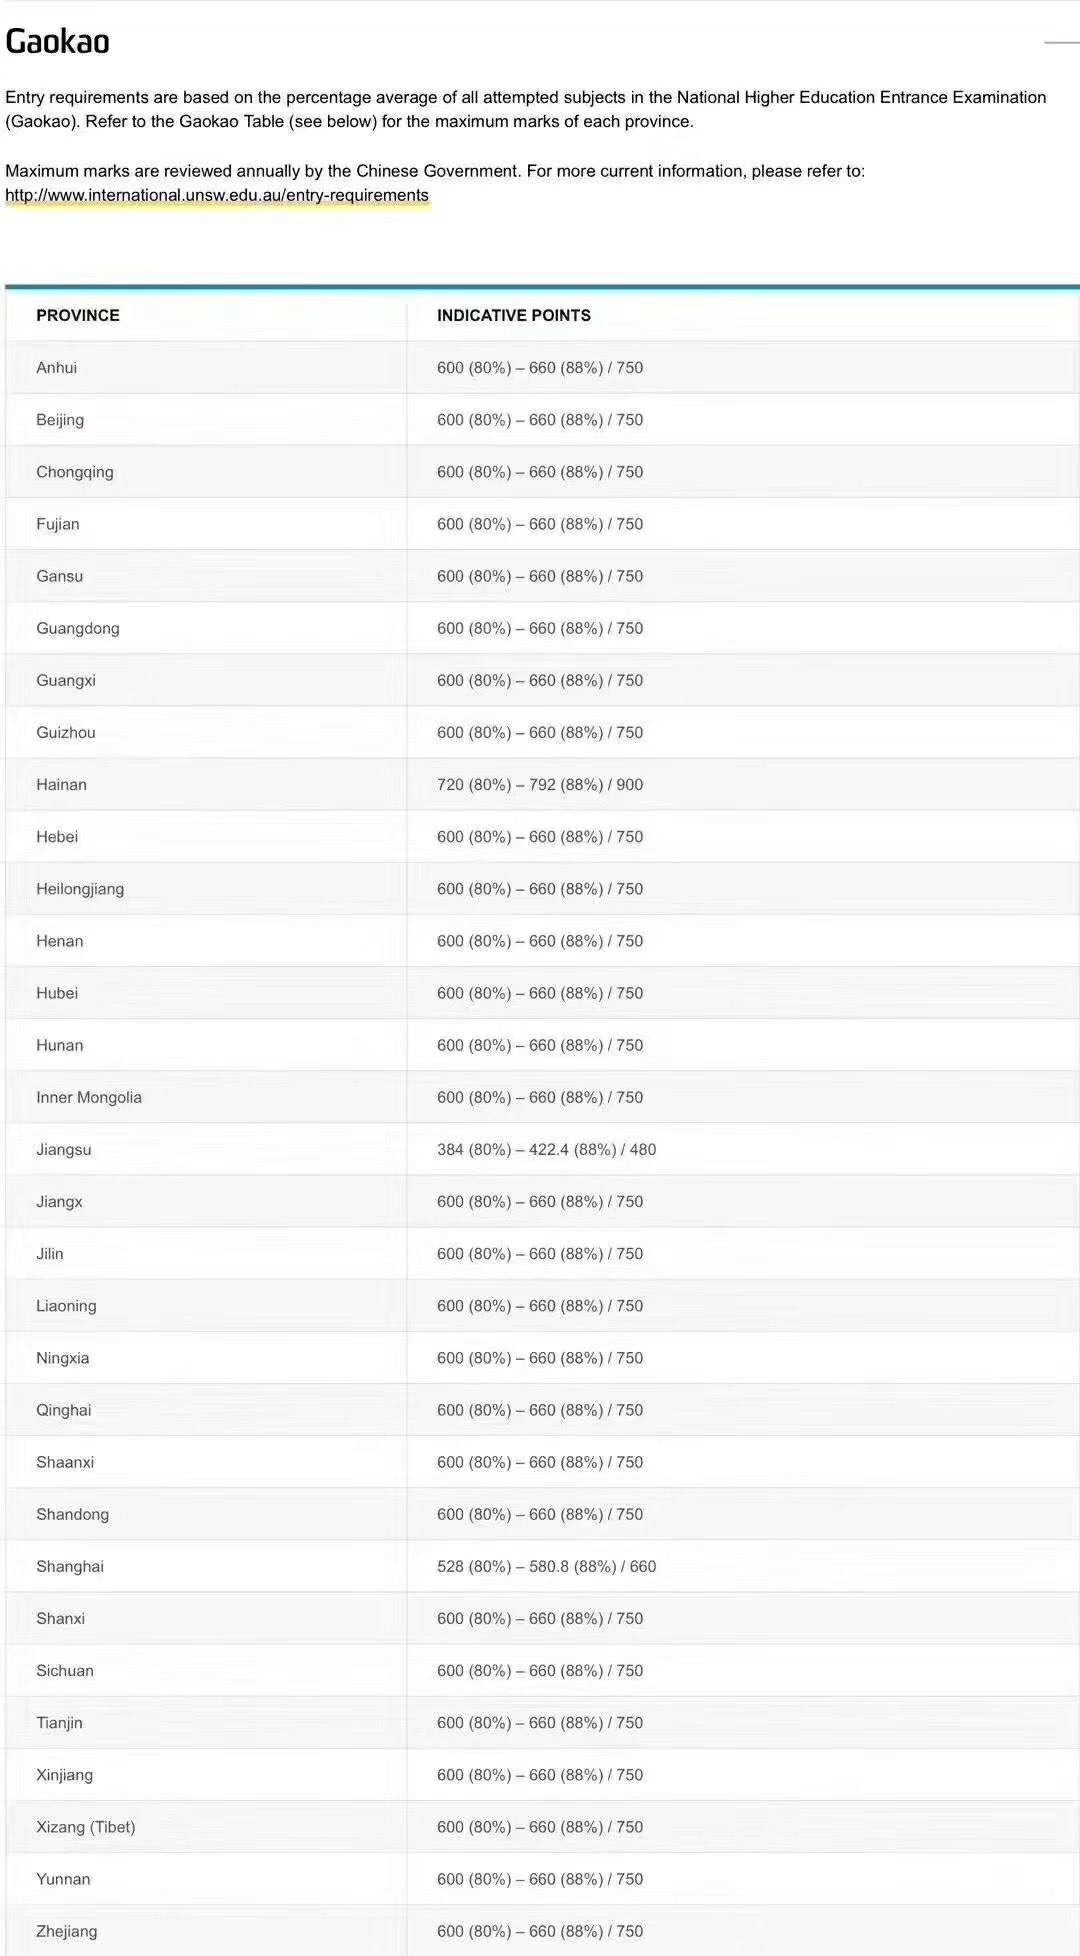Click the Hainan indicative points cell
This screenshot has width=1080, height=1956.
[540, 784]
